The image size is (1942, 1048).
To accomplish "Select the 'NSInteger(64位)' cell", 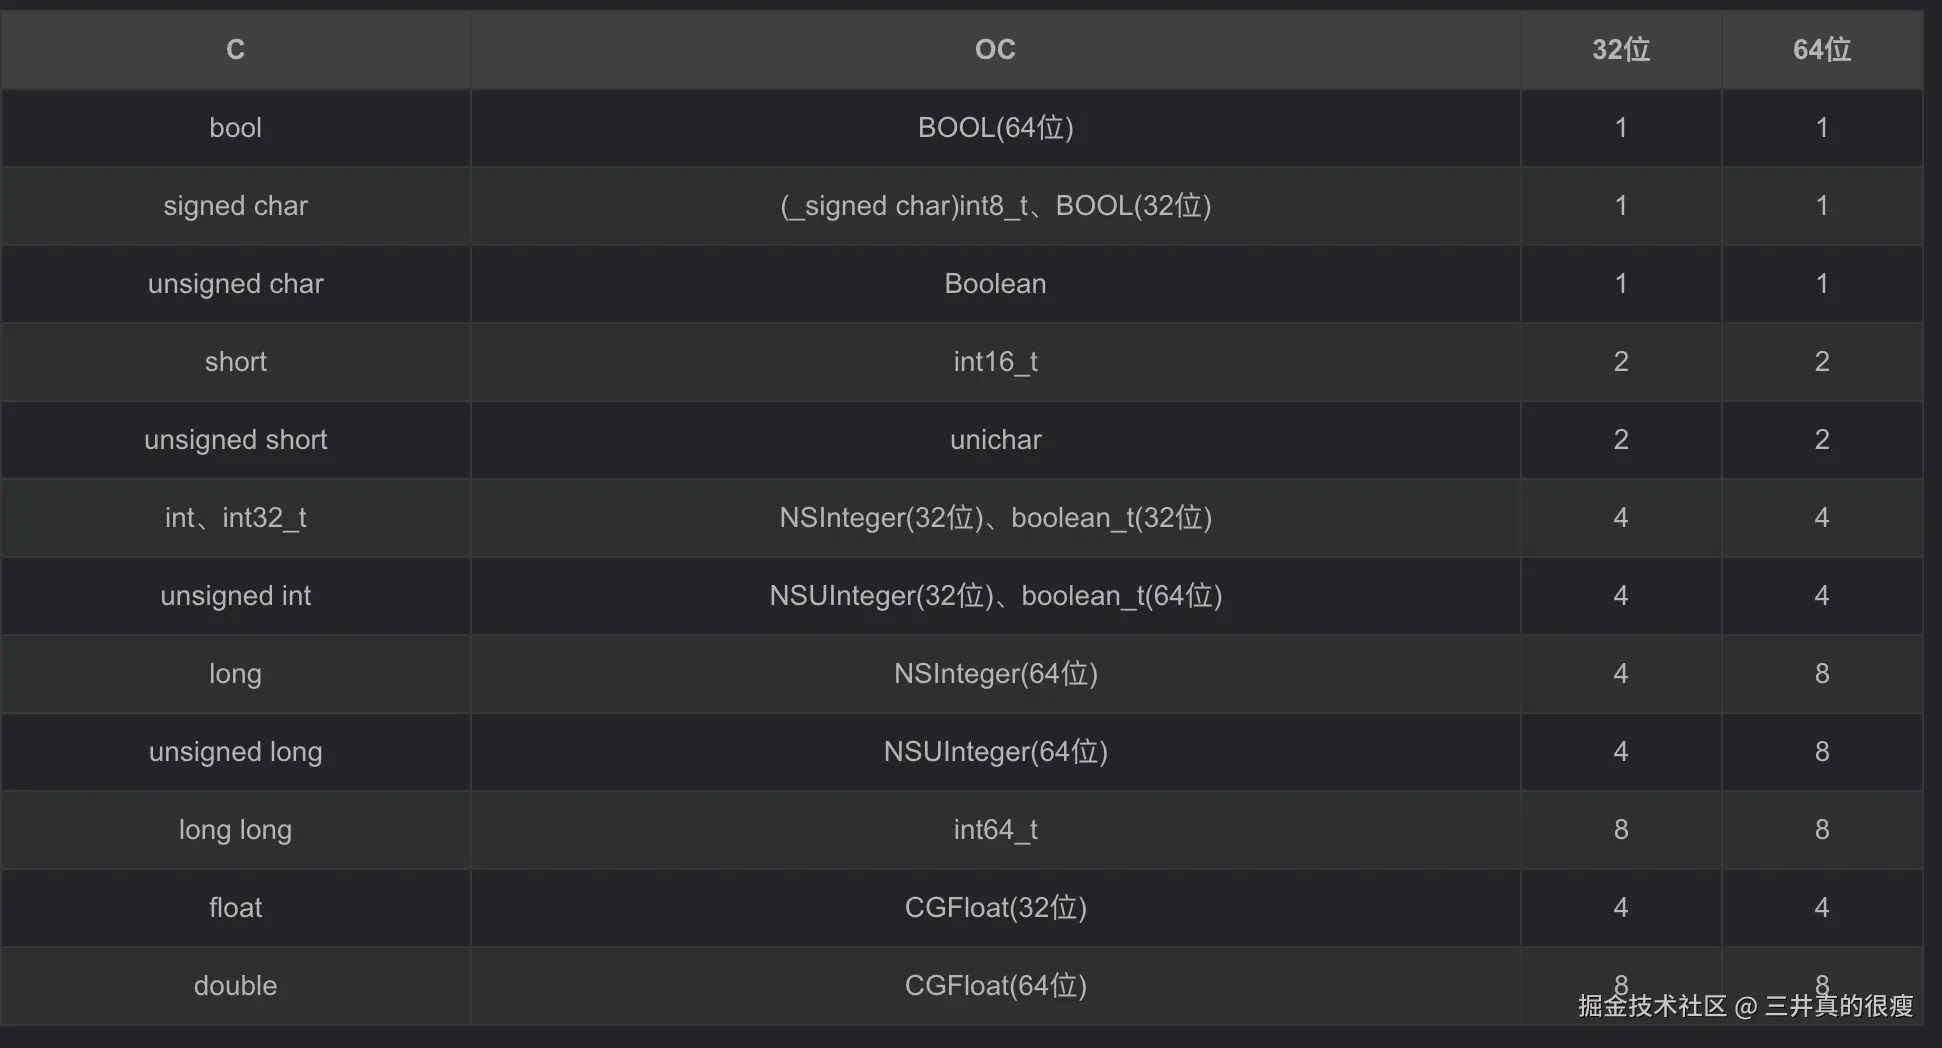I will [995, 674].
